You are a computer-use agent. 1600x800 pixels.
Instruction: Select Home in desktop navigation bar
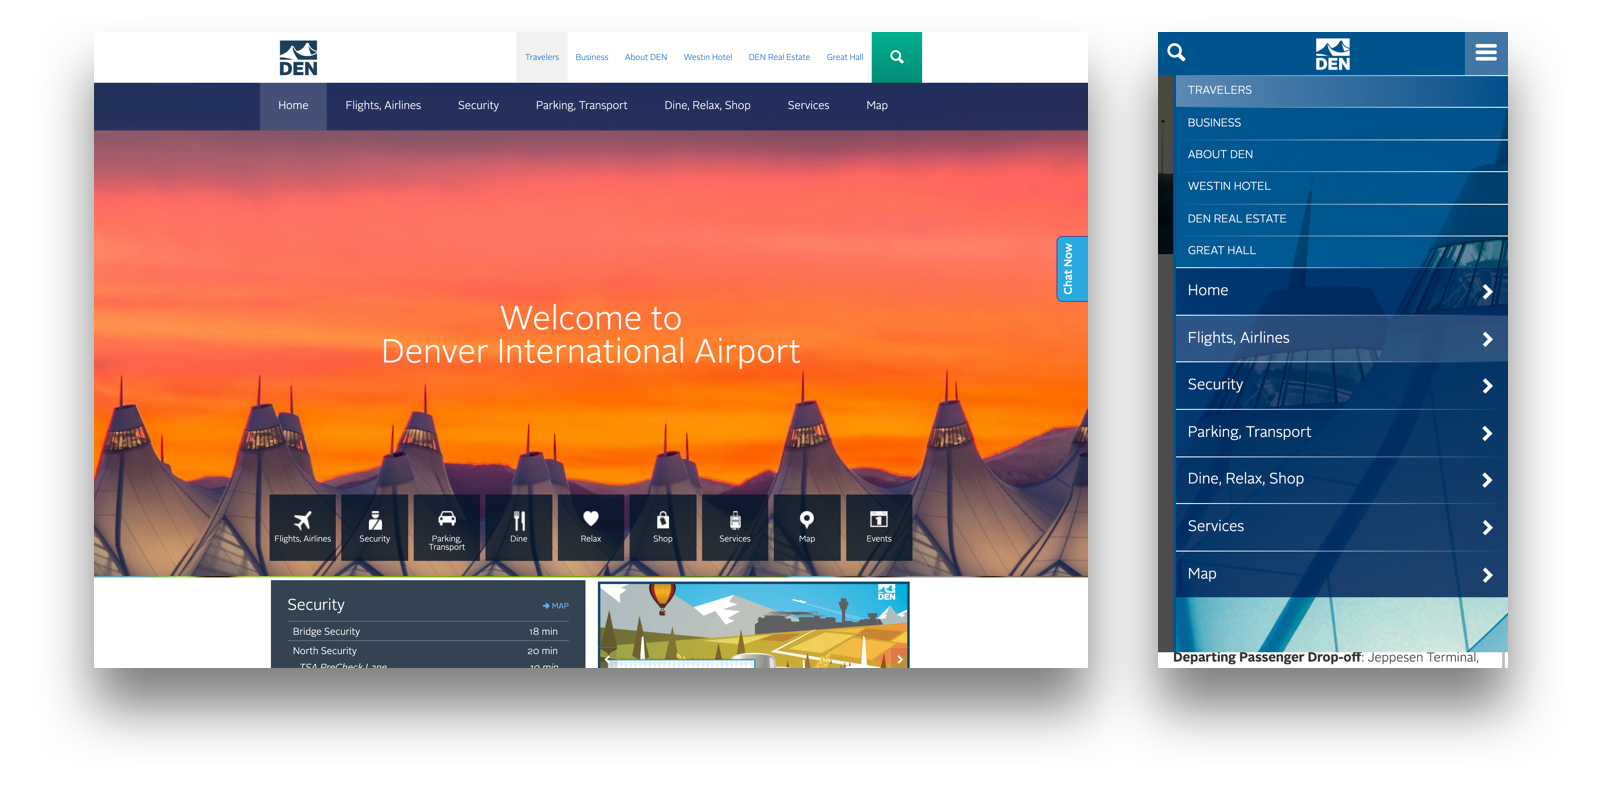[x=293, y=106]
